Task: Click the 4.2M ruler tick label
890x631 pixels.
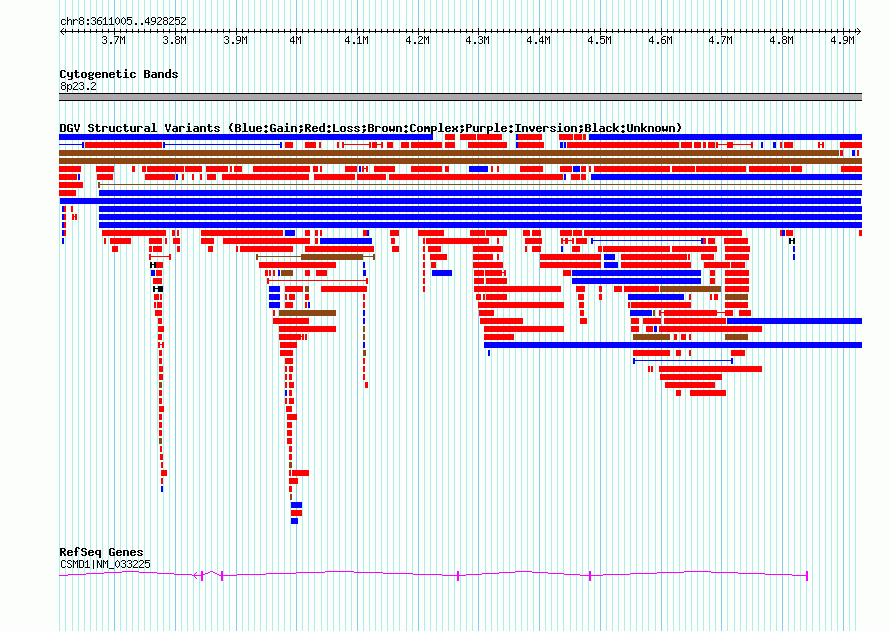Action: 417,40
